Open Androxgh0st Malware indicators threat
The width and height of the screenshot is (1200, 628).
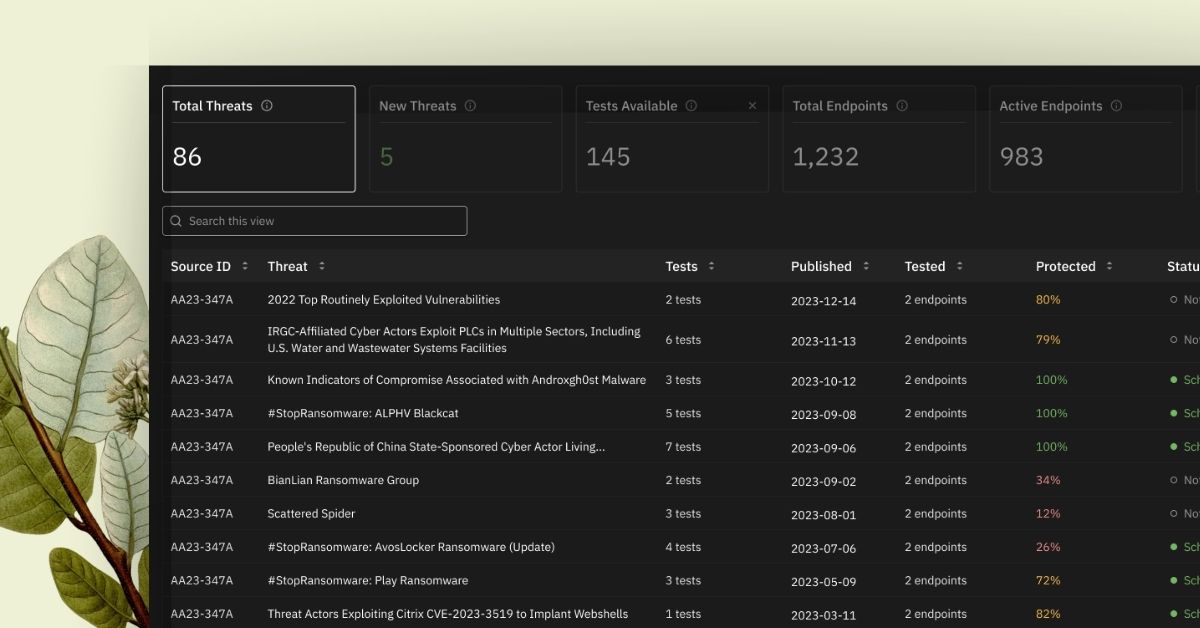456,380
